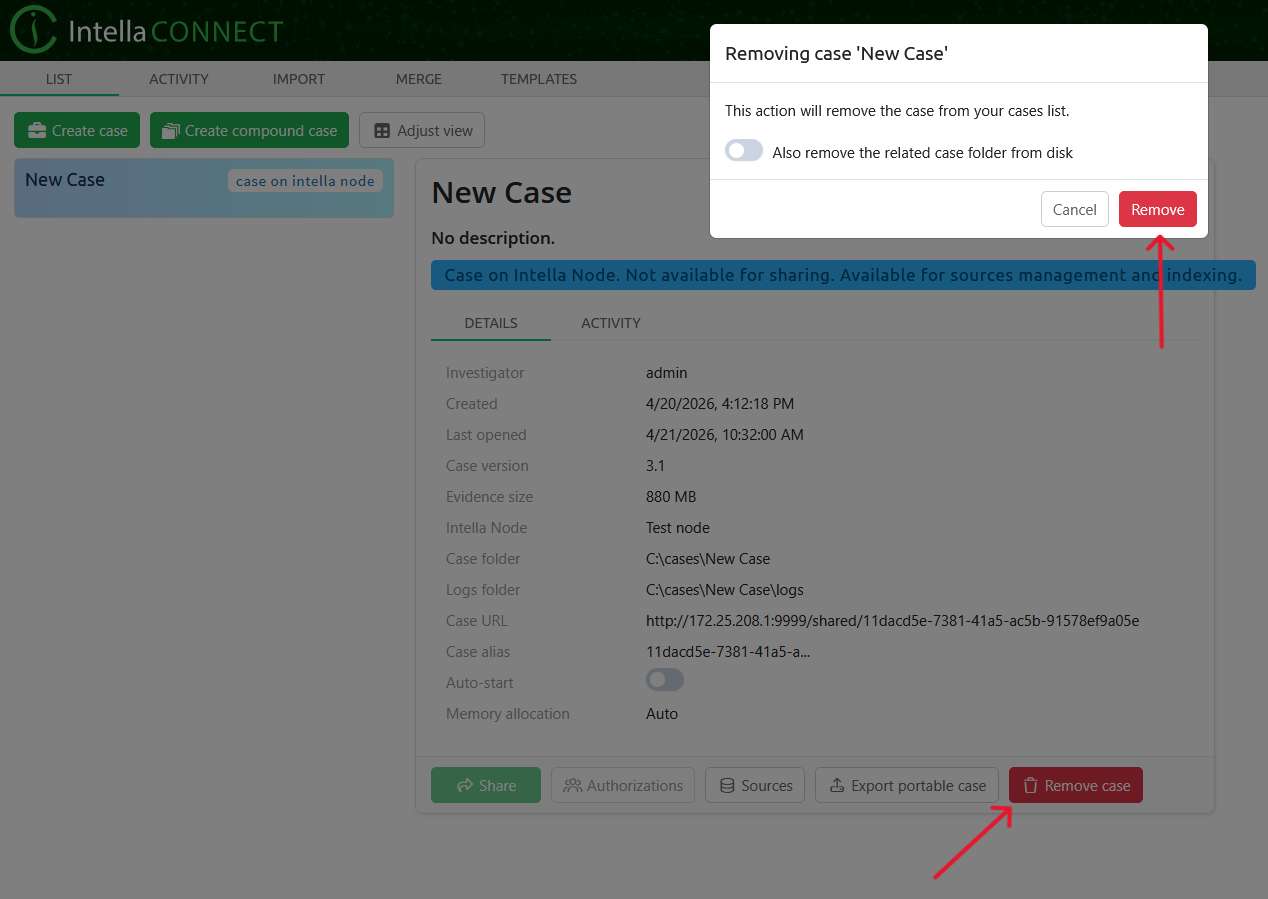Image resolution: width=1268 pixels, height=899 pixels.
Task: Click the Share arrow icon
Action: 465,786
